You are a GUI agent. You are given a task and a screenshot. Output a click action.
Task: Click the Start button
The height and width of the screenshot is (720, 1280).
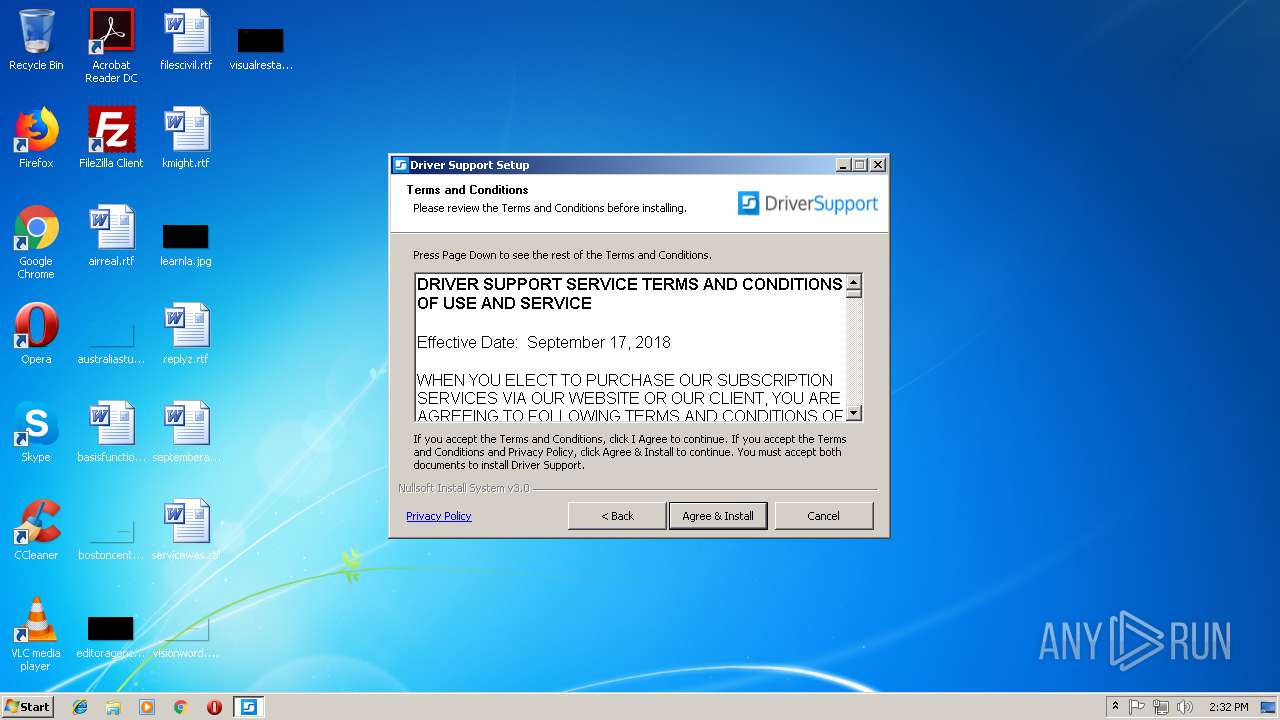tap(27, 707)
